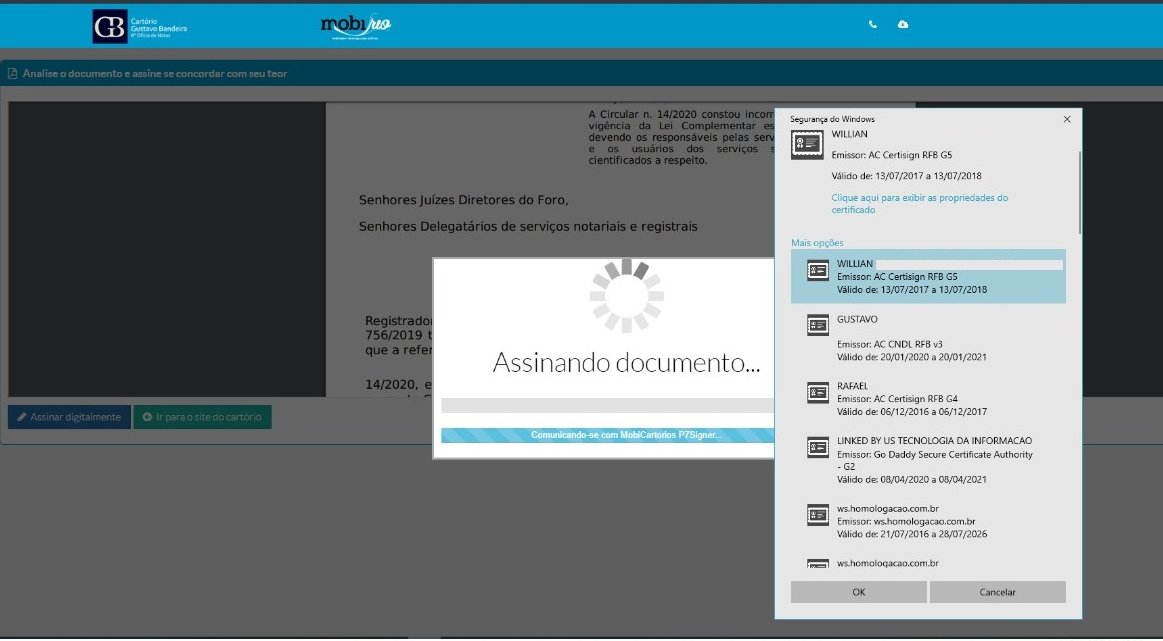Click Cancelar in the certificate dialog
The image size is (1163, 641).
(x=997, y=592)
